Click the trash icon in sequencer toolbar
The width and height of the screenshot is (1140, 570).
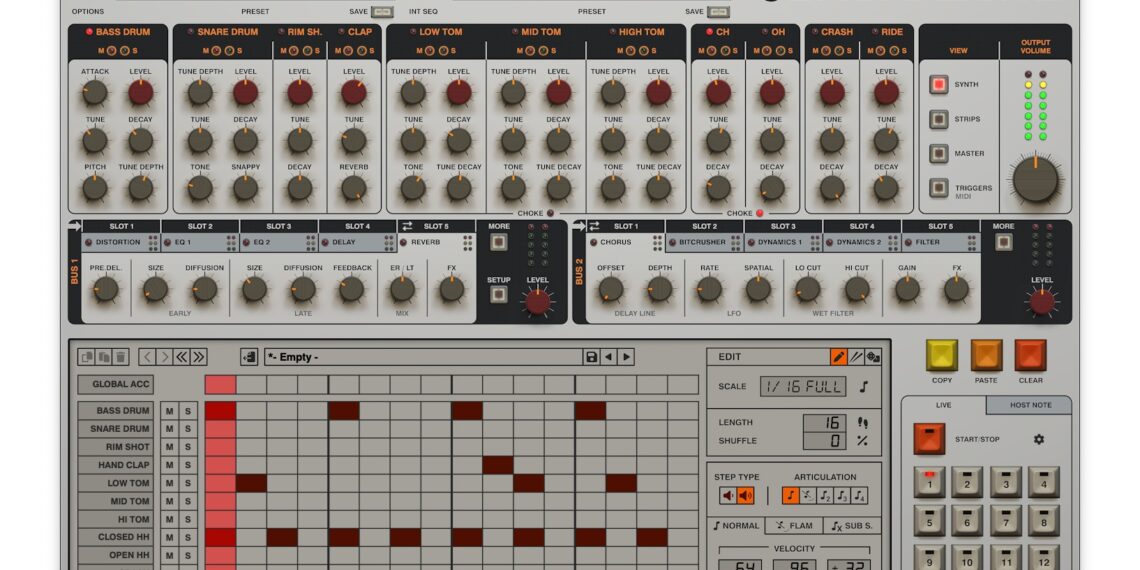(x=121, y=357)
